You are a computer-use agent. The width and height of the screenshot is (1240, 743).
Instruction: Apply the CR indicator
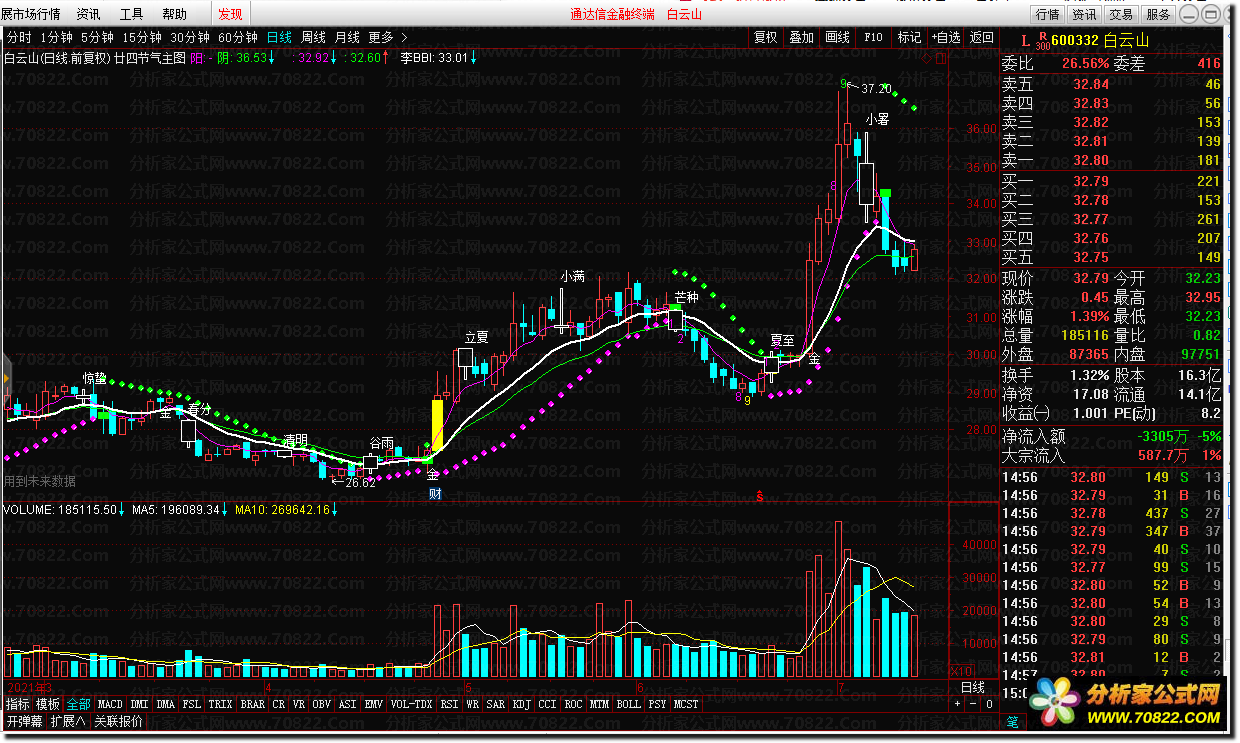click(x=279, y=704)
